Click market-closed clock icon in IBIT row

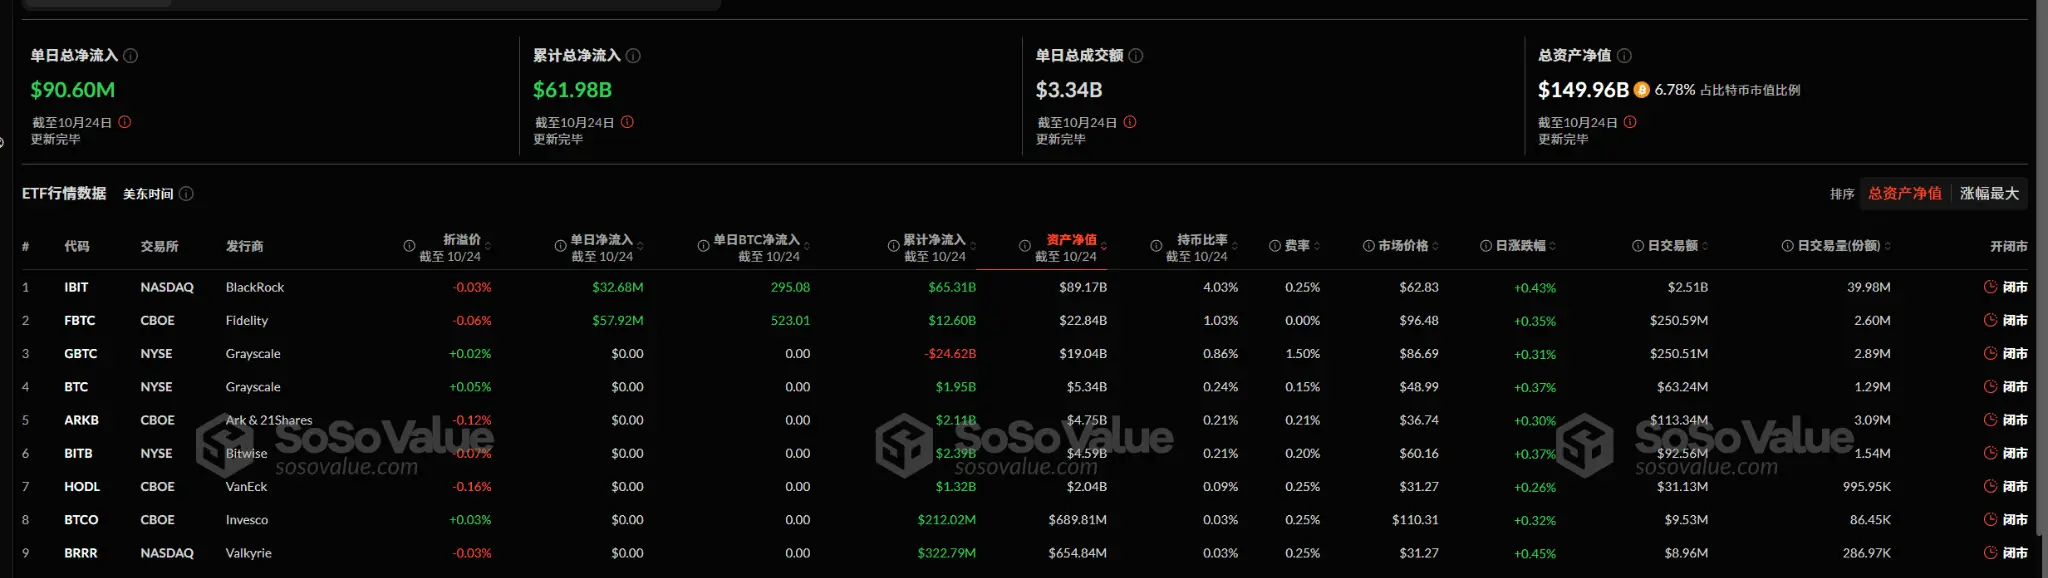point(1990,287)
